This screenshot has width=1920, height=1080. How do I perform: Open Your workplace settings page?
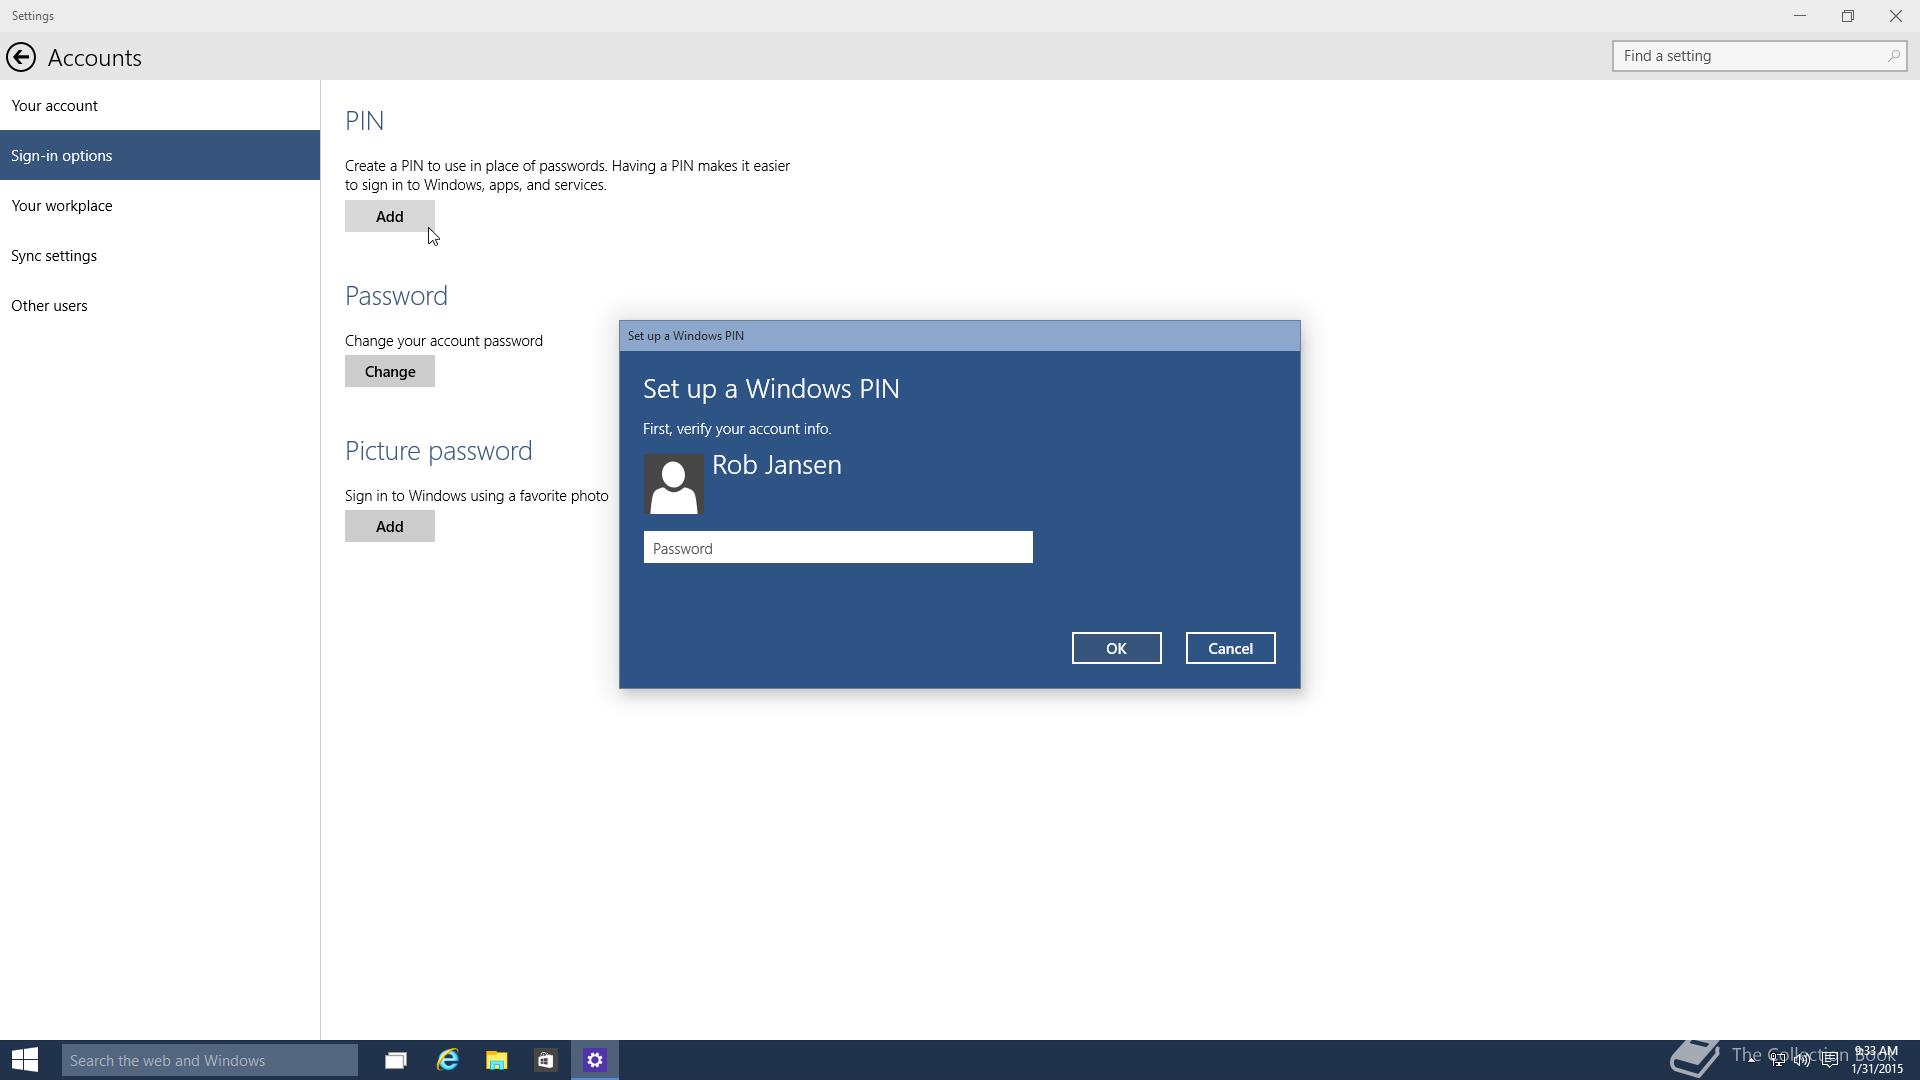click(160, 206)
